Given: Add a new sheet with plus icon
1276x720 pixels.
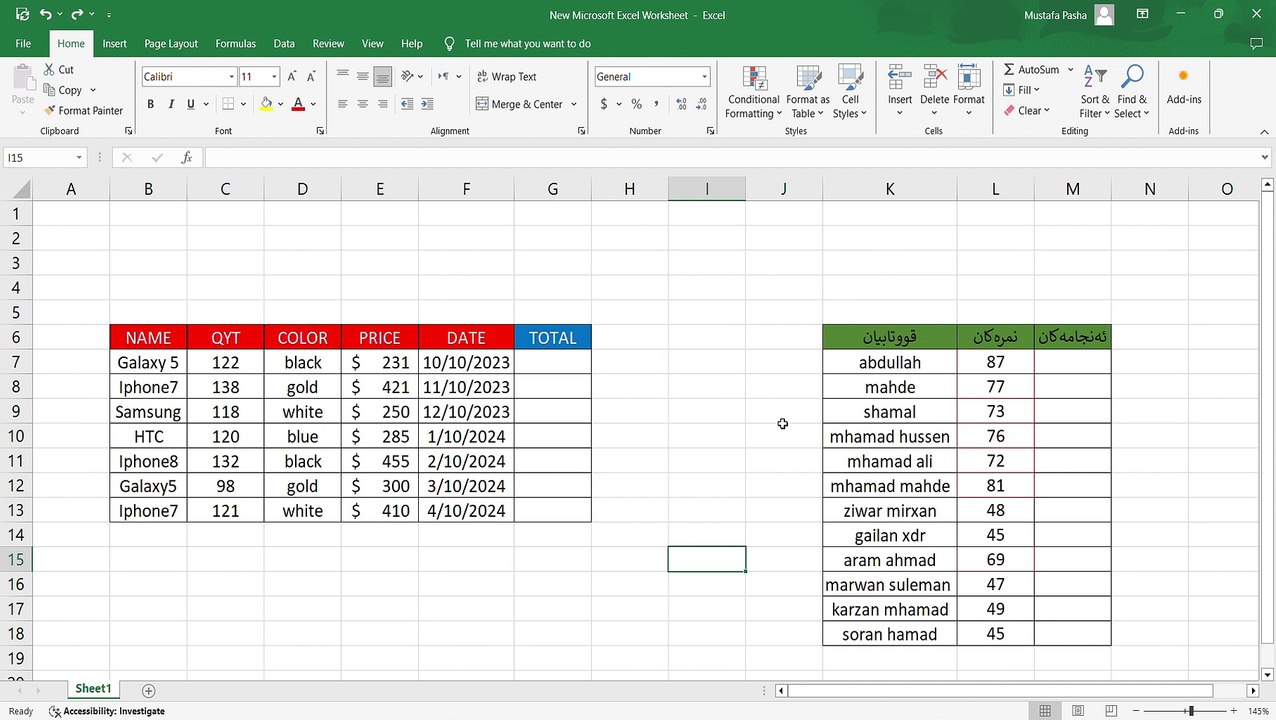Looking at the screenshot, I should (x=149, y=691).
